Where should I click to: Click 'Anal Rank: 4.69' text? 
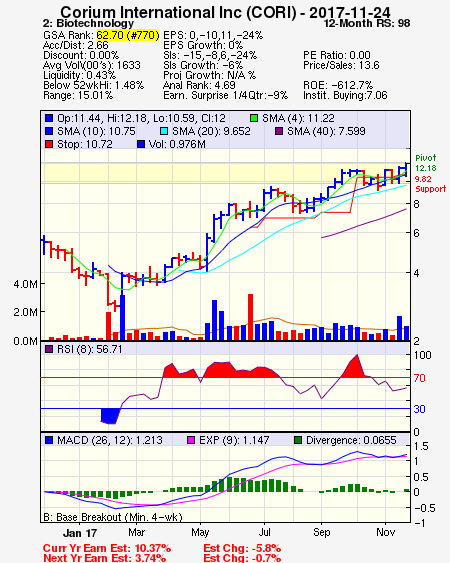[199, 85]
